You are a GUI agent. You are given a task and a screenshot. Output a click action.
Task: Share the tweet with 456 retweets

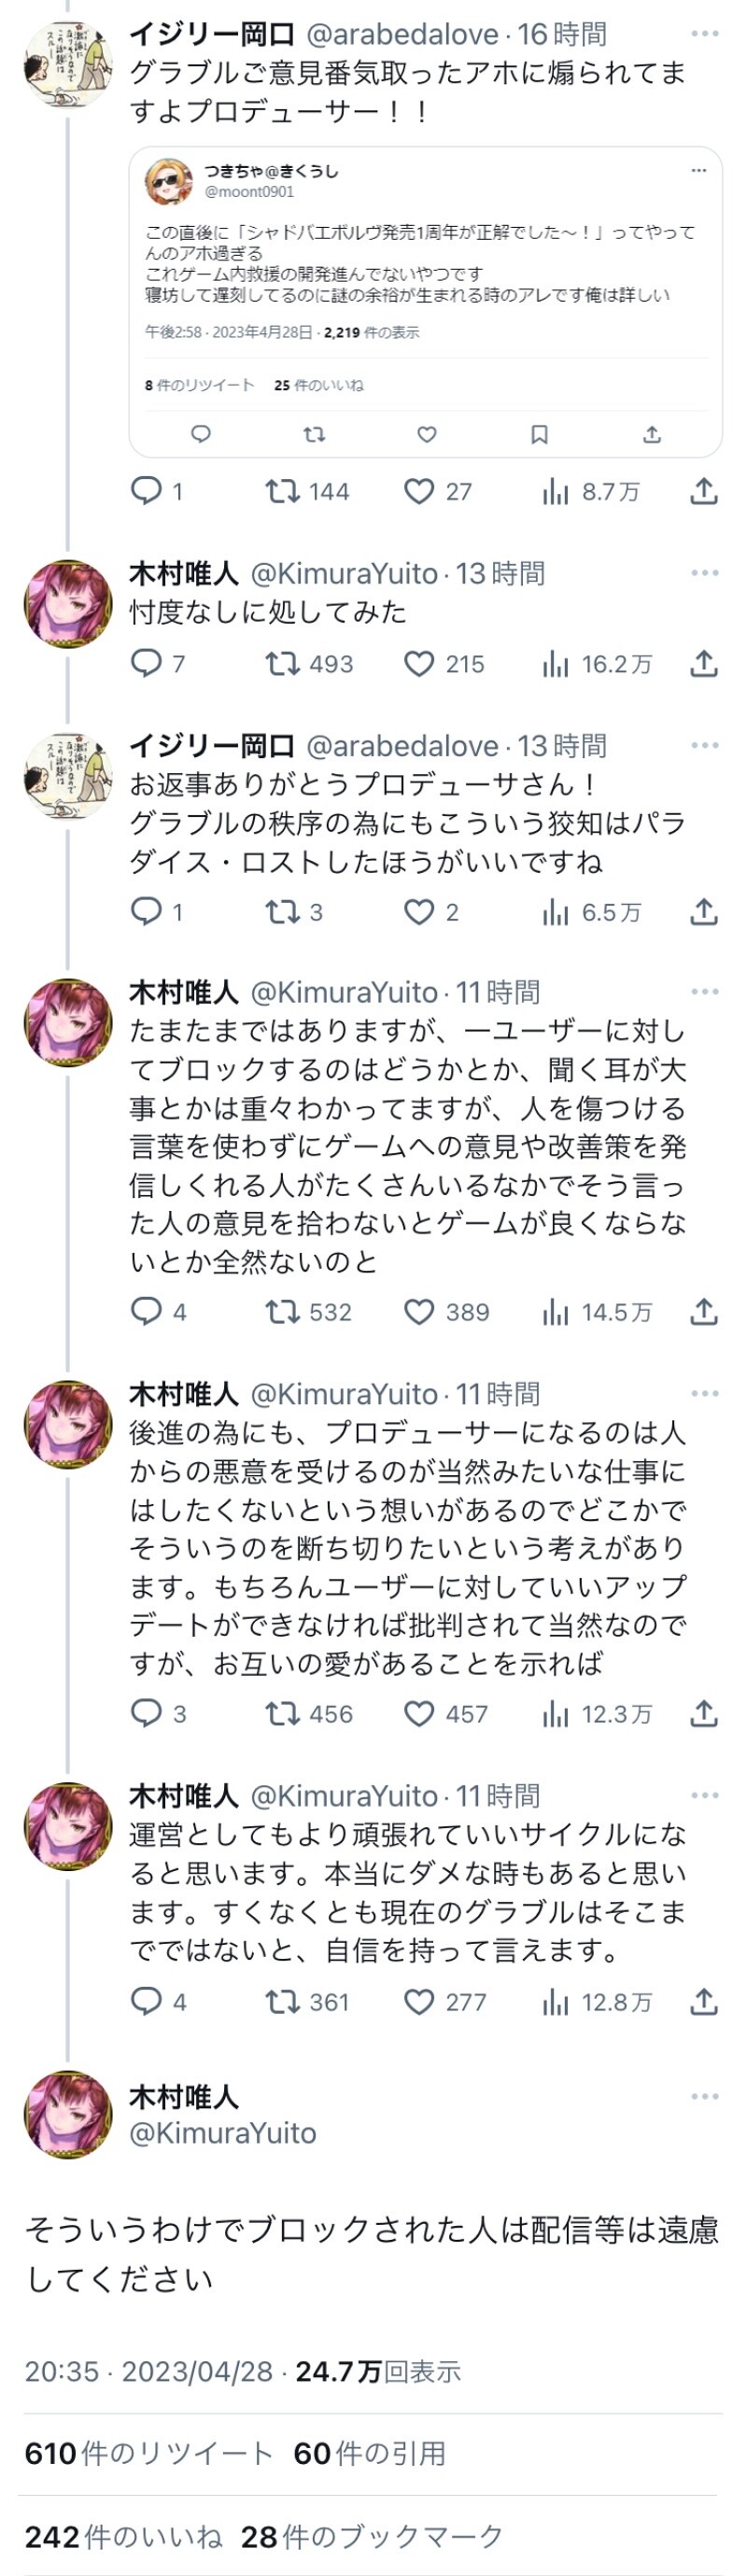[x=704, y=1713]
